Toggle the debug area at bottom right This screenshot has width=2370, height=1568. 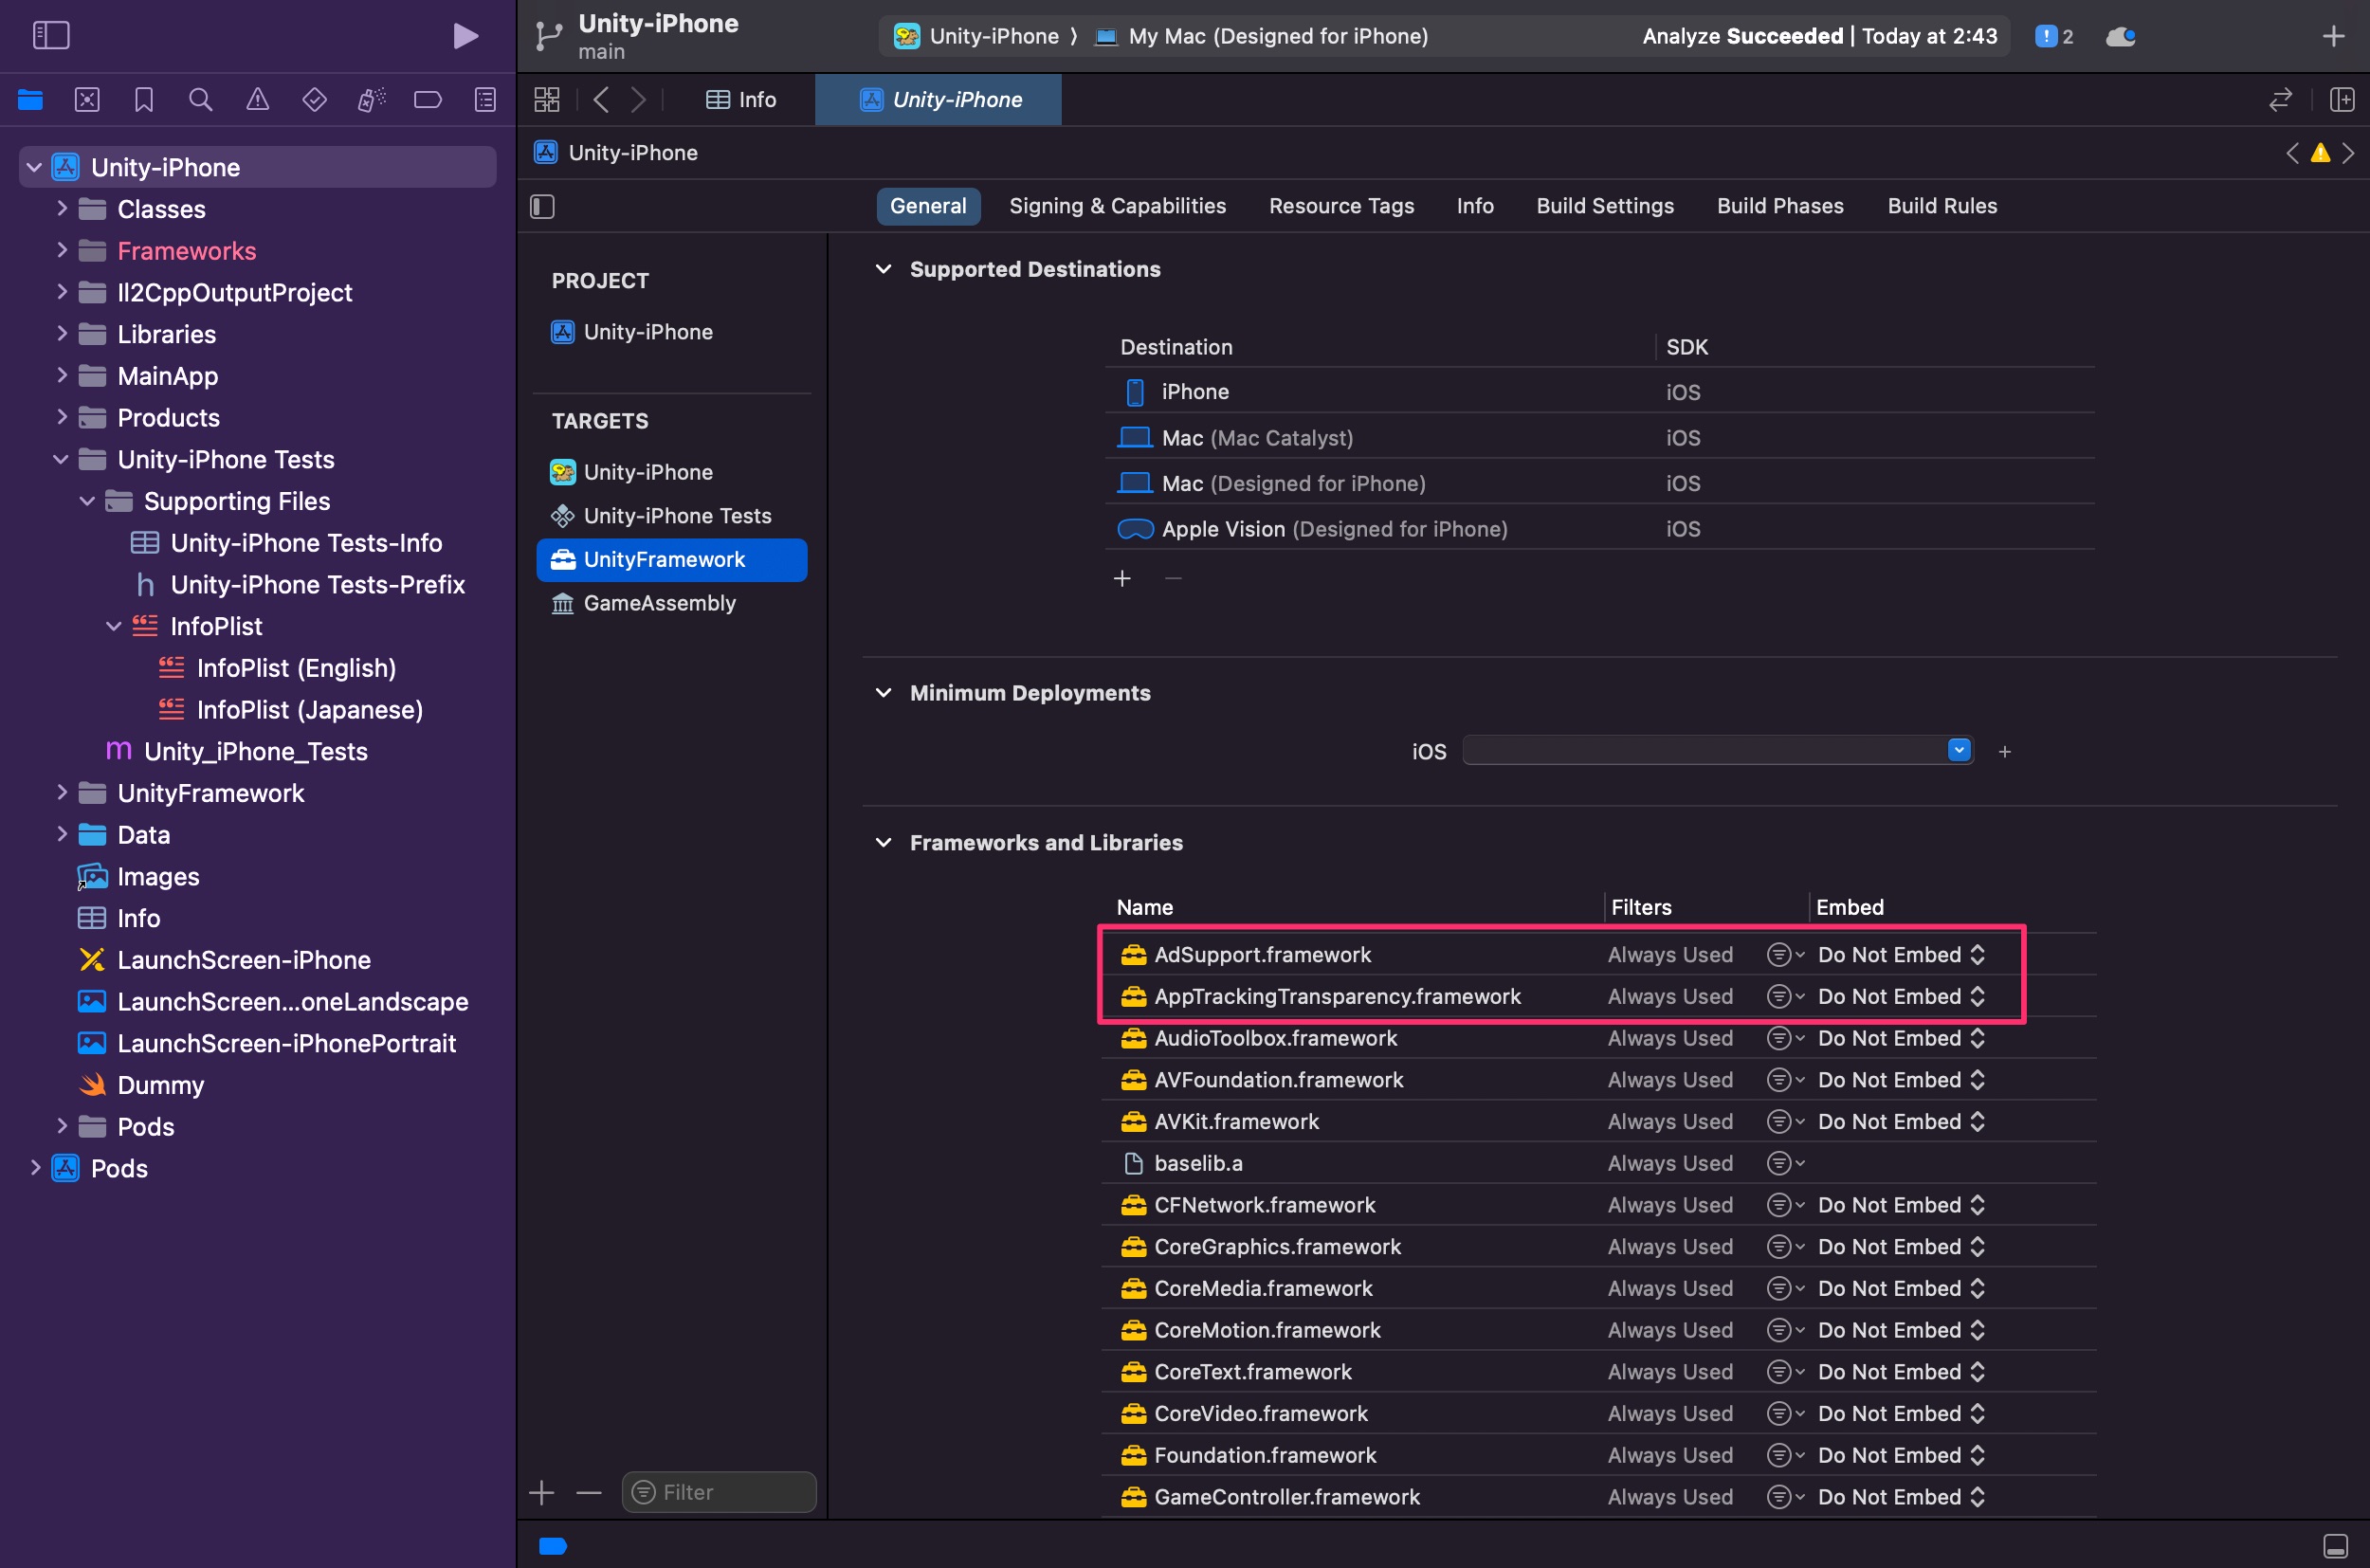pyautogui.click(x=2335, y=1545)
